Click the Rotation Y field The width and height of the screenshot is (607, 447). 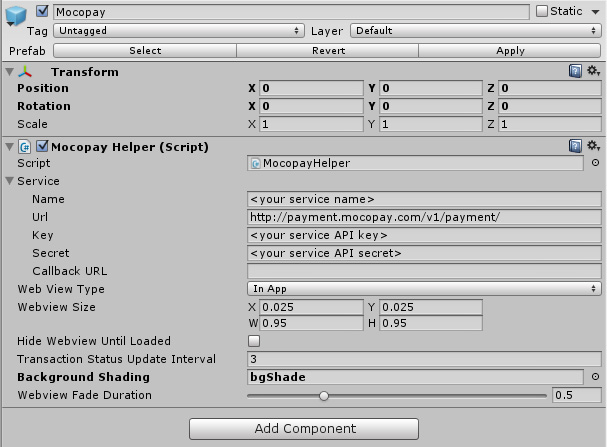(431, 106)
